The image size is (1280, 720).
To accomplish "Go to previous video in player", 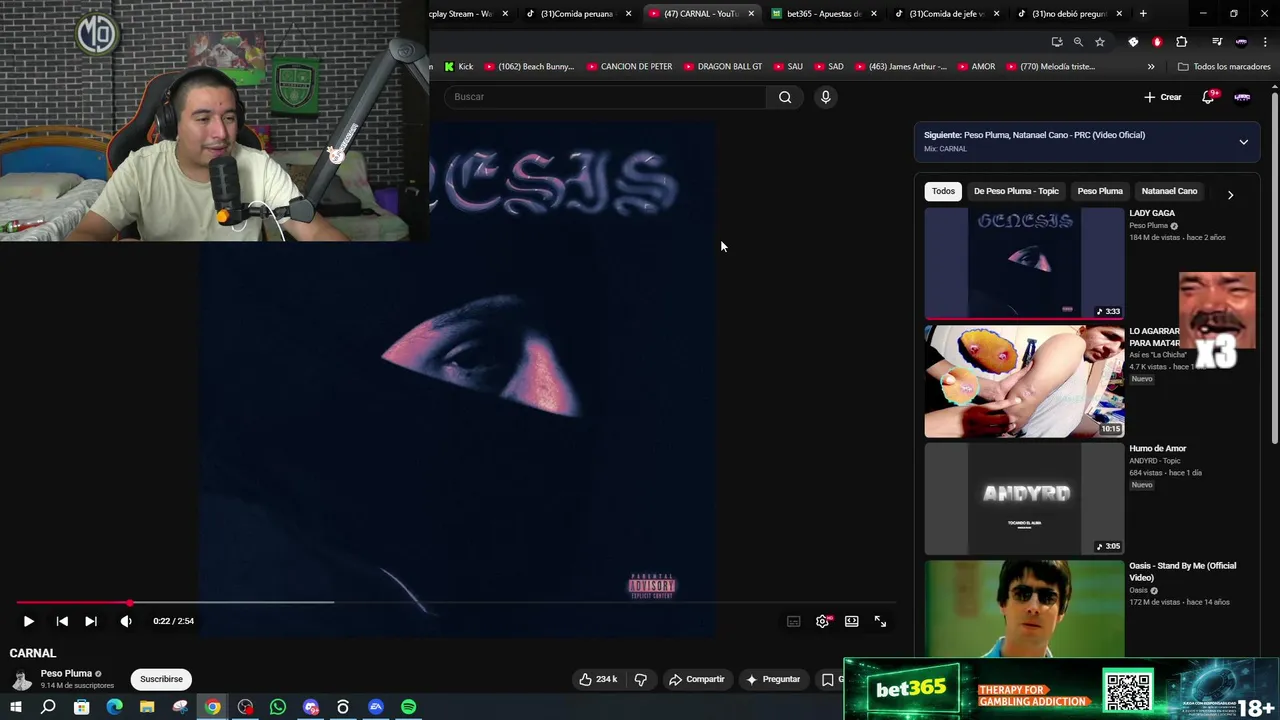I will (62, 621).
